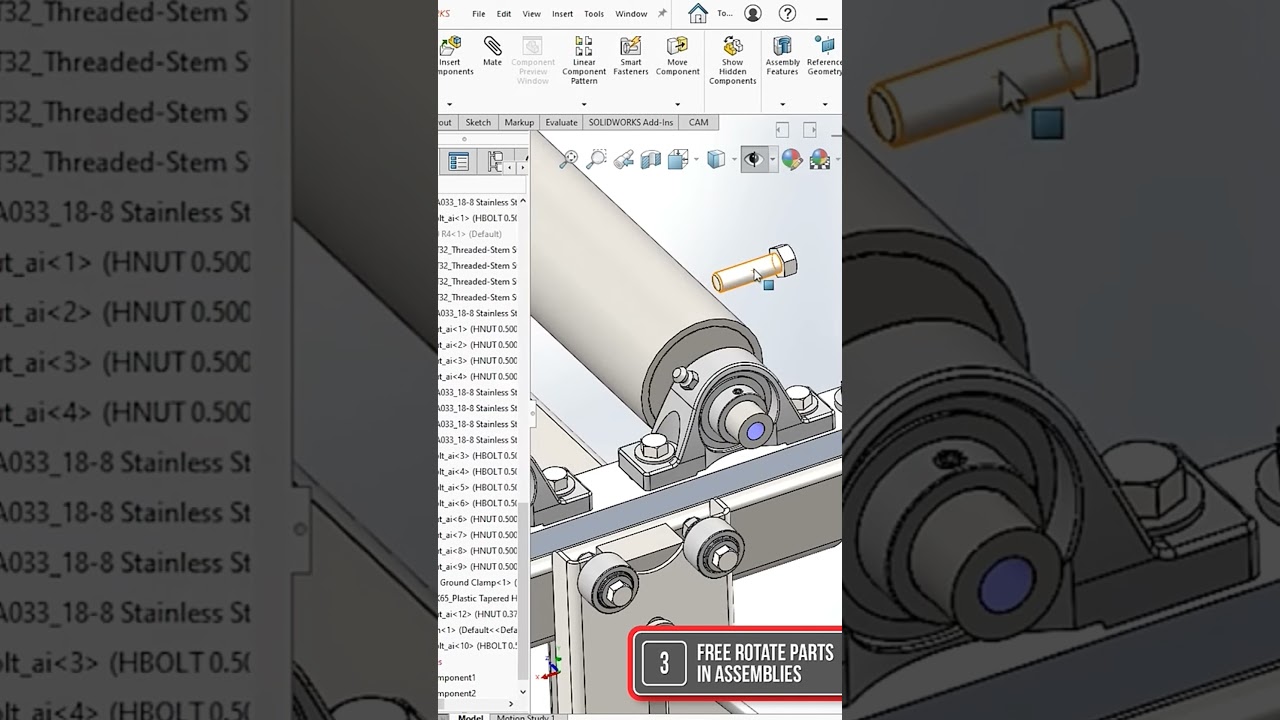Open the File menu

pyautogui.click(x=478, y=14)
